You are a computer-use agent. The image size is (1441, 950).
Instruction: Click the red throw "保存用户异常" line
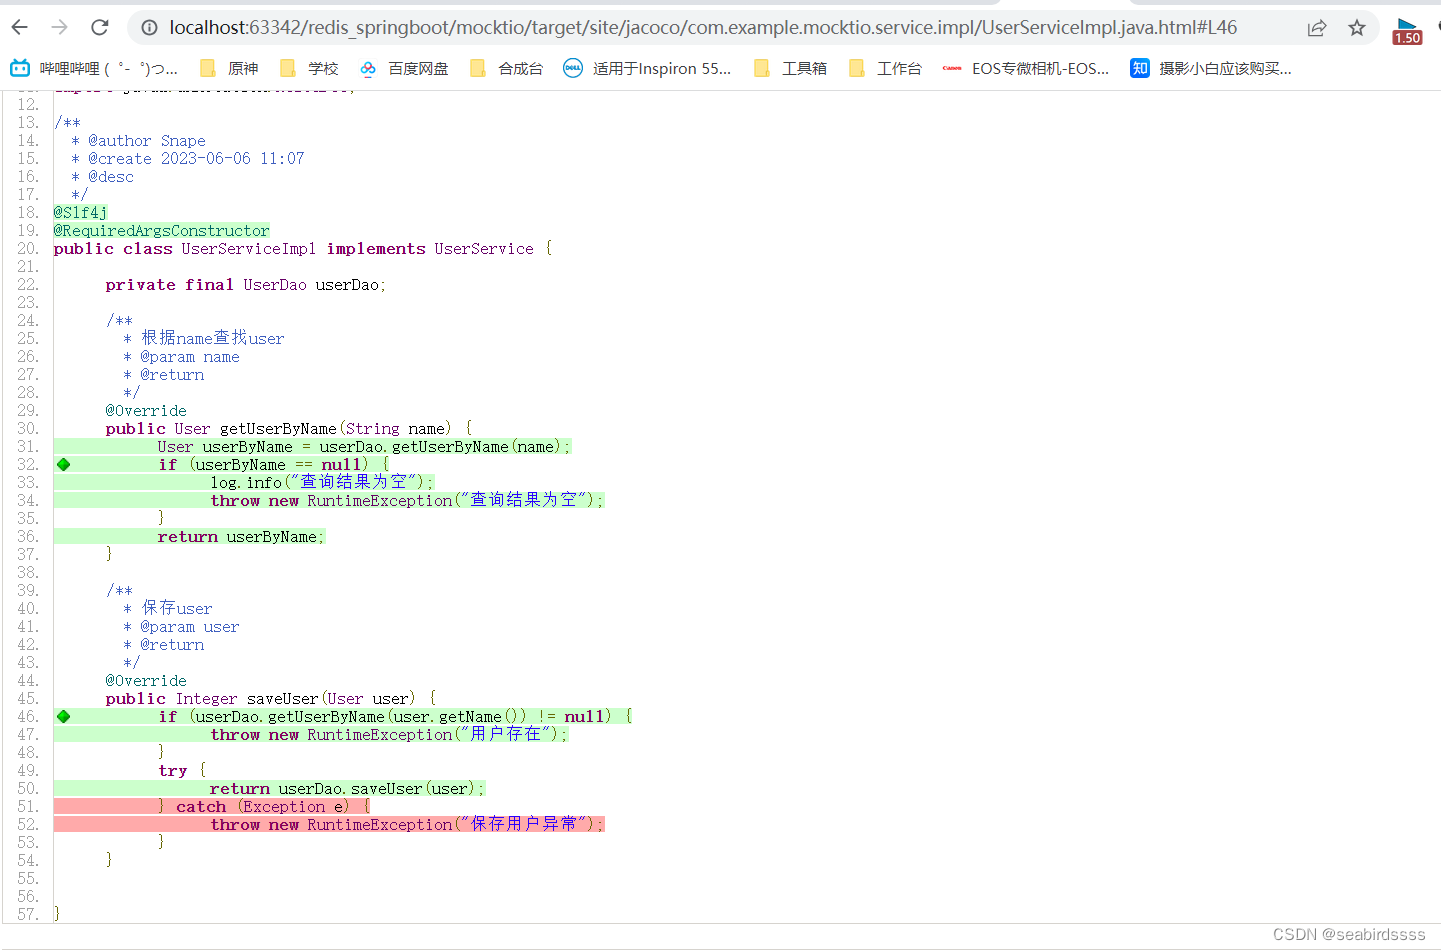tap(407, 824)
